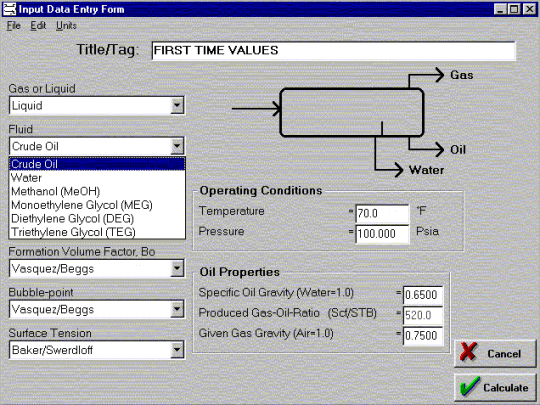This screenshot has width=540, height=405.
Task: Open the Surface Tension dropdown
Action: 177,350
